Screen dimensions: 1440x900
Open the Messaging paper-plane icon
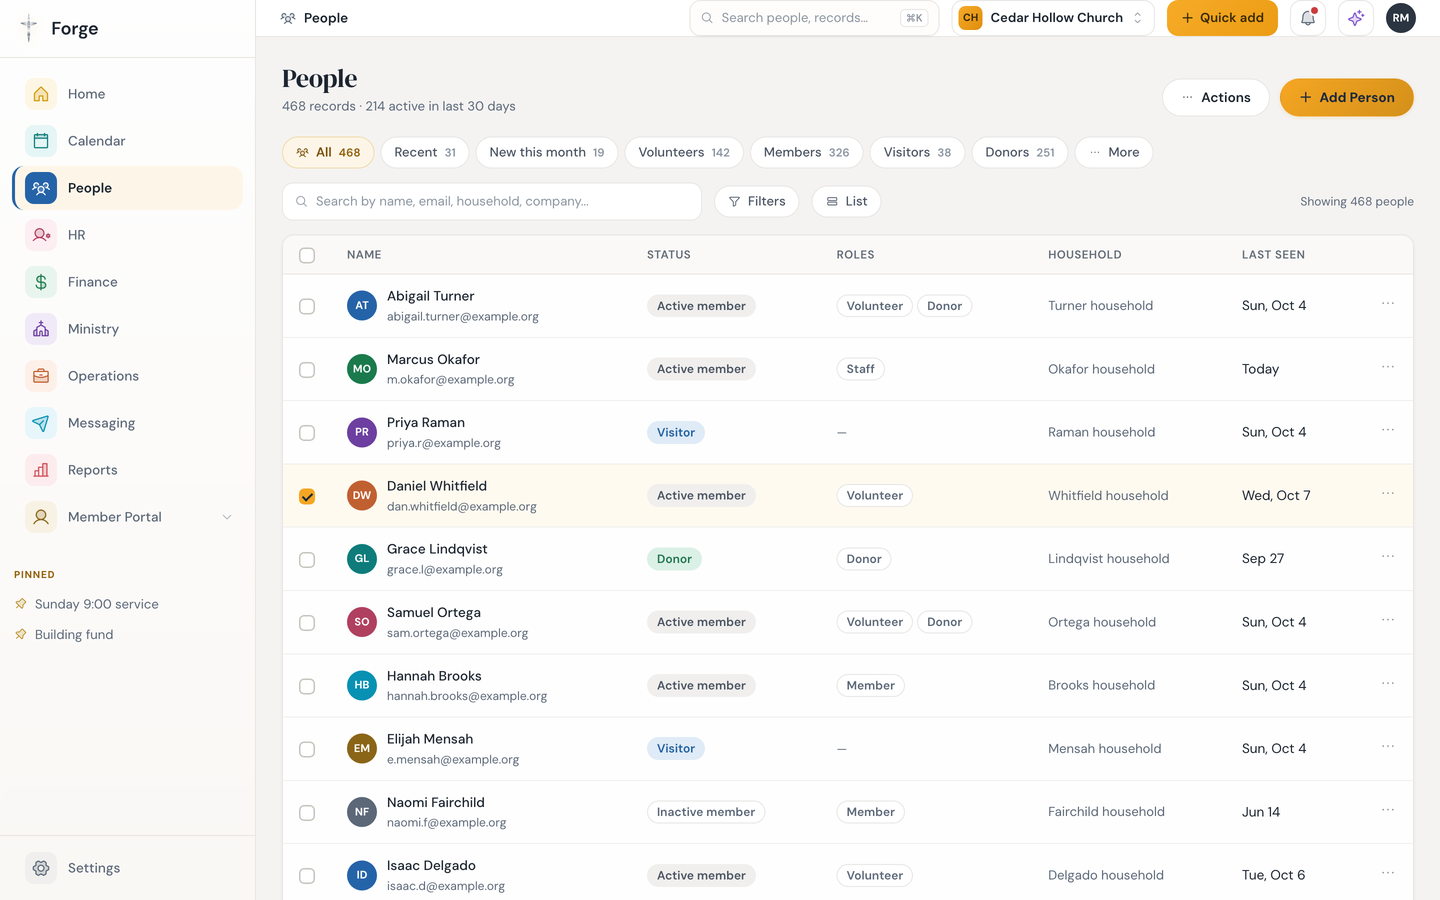(x=41, y=423)
